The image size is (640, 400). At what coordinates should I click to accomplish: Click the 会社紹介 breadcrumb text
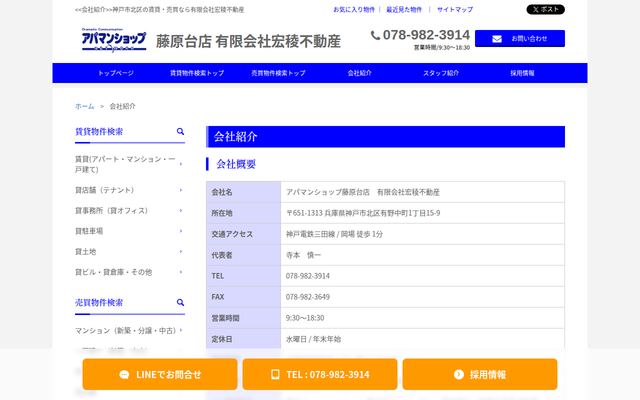click(122, 106)
